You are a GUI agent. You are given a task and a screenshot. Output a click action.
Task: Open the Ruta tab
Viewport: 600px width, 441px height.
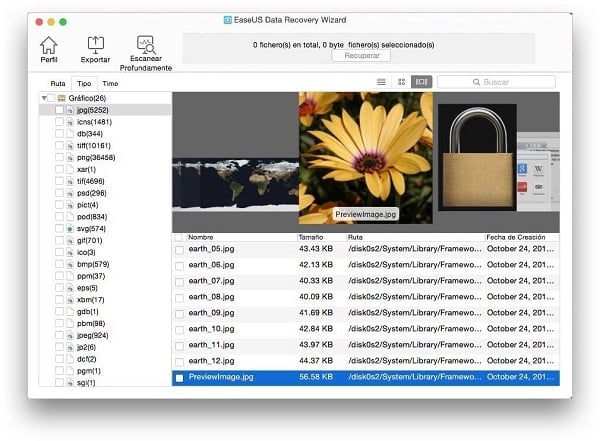(58, 83)
